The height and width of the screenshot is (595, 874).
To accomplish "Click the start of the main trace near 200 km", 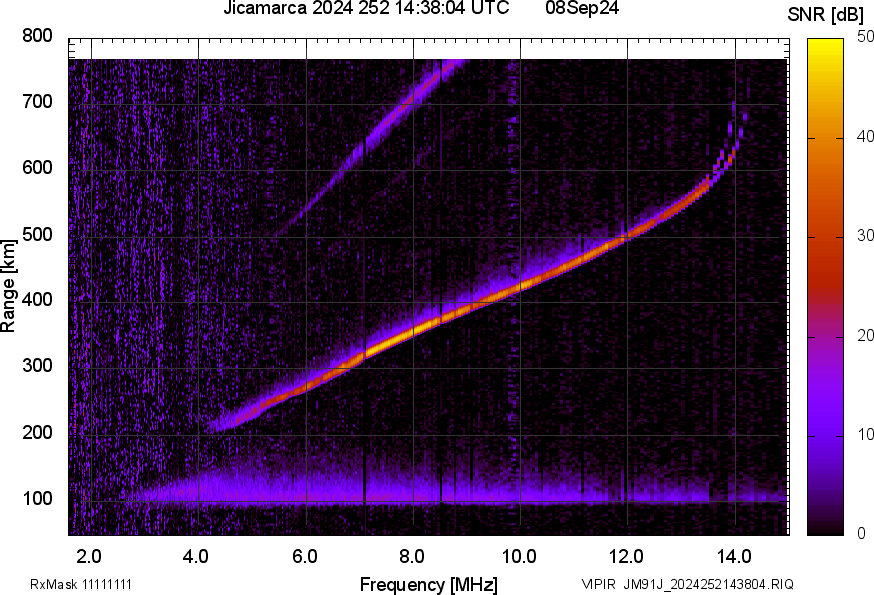I will pyautogui.click(x=220, y=422).
